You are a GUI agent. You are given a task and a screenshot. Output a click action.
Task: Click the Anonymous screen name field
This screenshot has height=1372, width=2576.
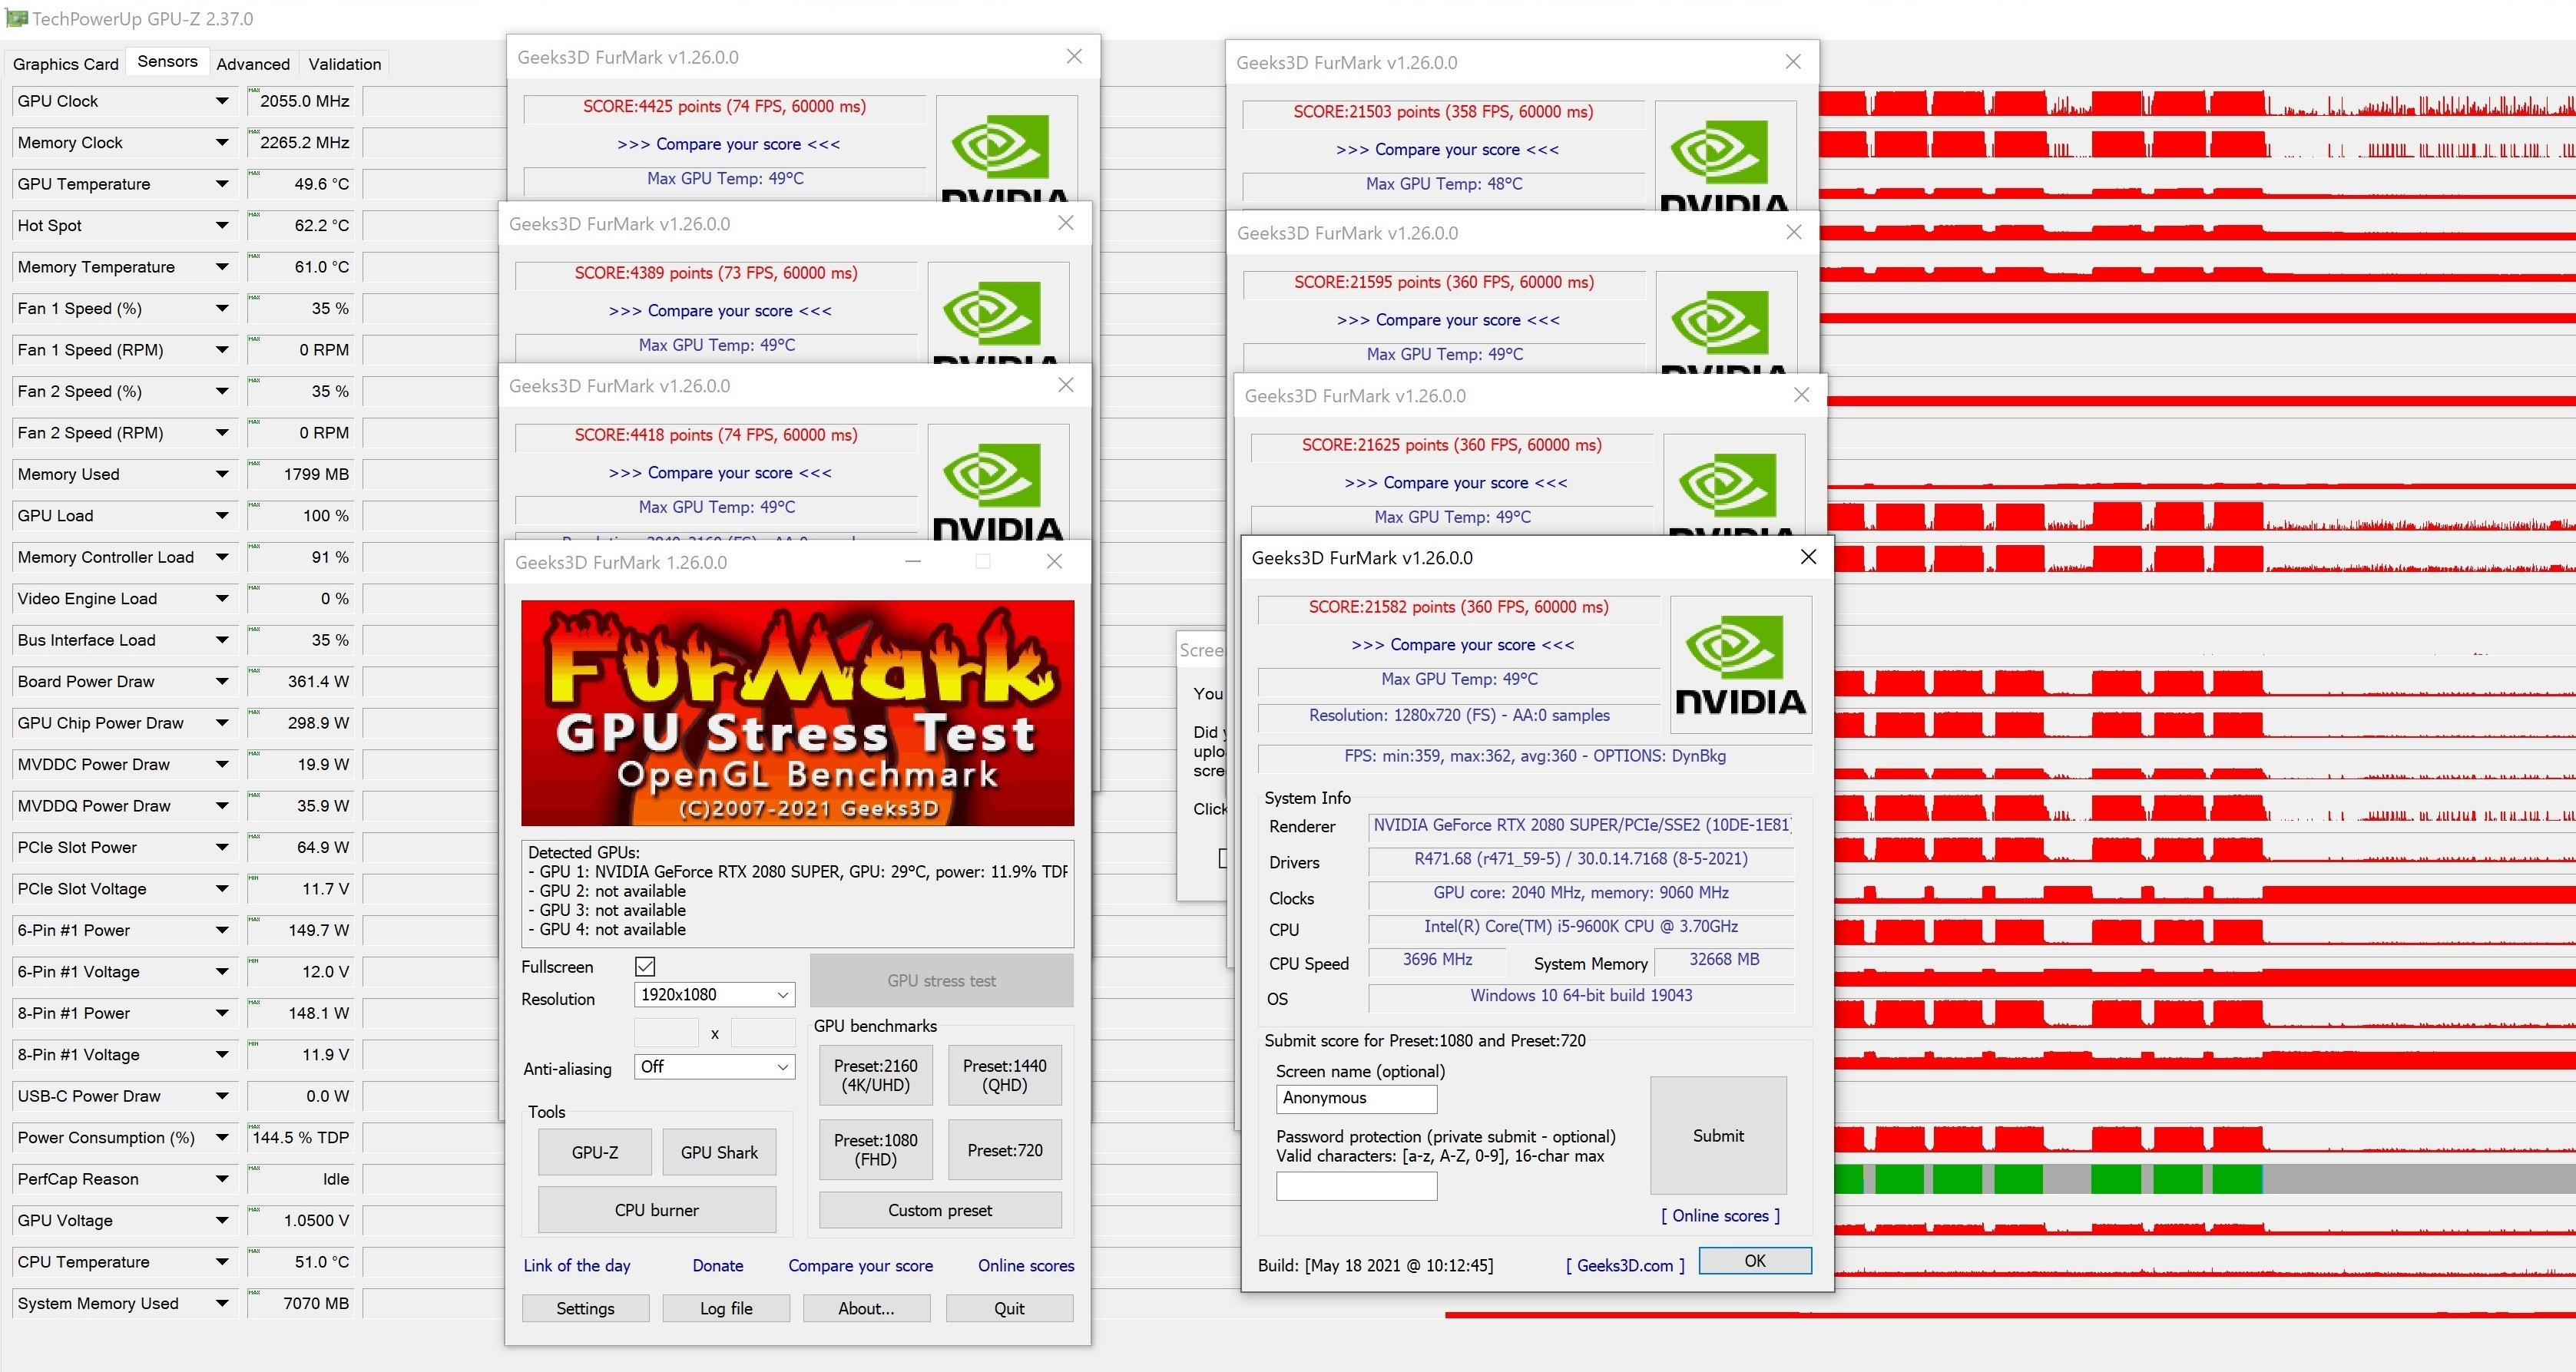(x=1356, y=1098)
